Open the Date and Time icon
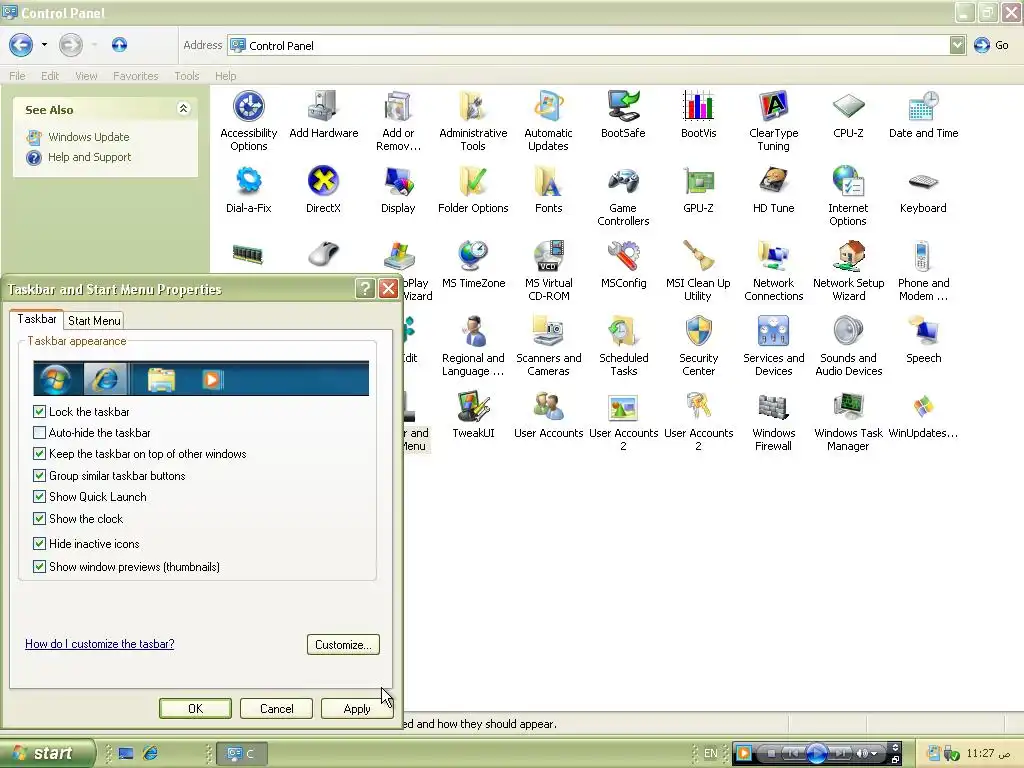Image resolution: width=1024 pixels, height=768 pixels. 923,115
